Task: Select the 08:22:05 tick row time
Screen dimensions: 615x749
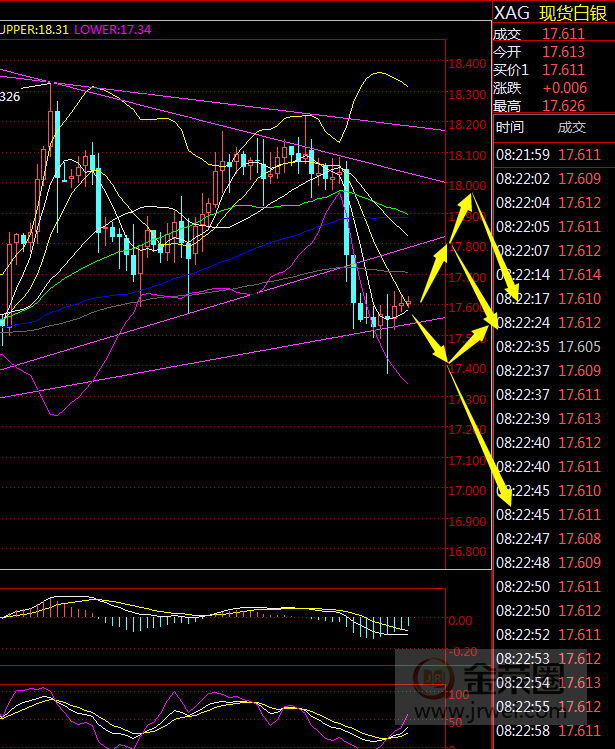Action: (x=523, y=226)
